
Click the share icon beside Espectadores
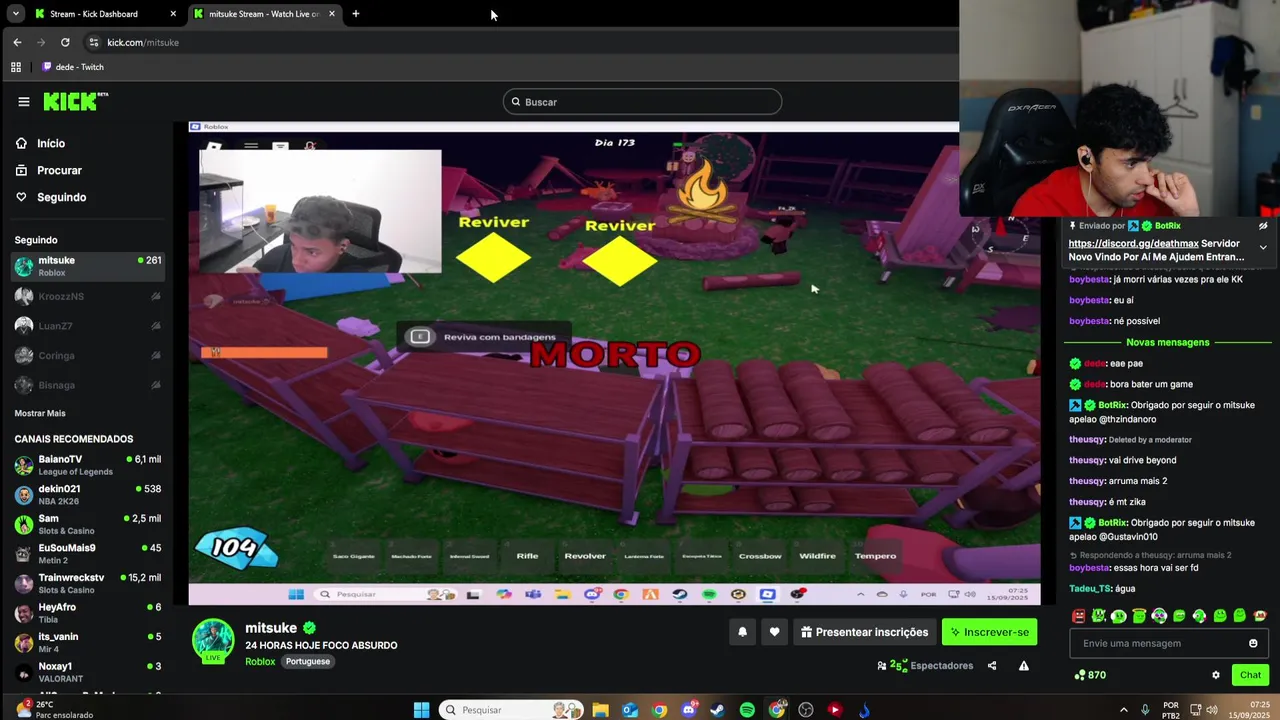pos(992,666)
